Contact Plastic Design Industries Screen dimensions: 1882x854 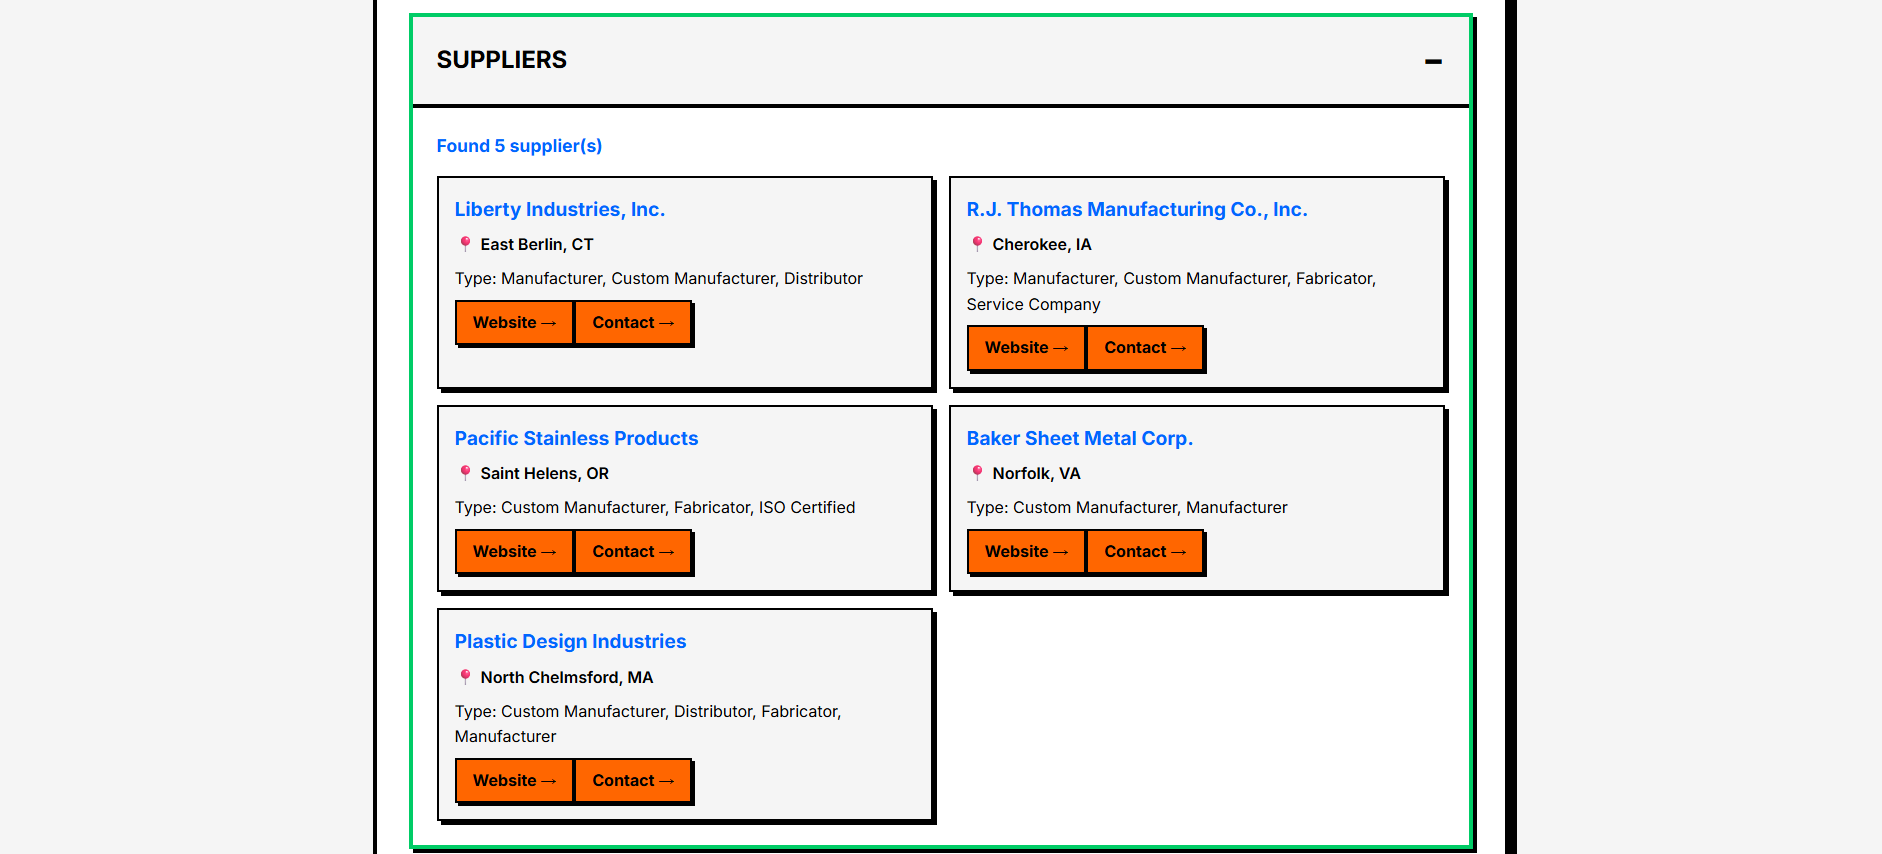coord(633,780)
